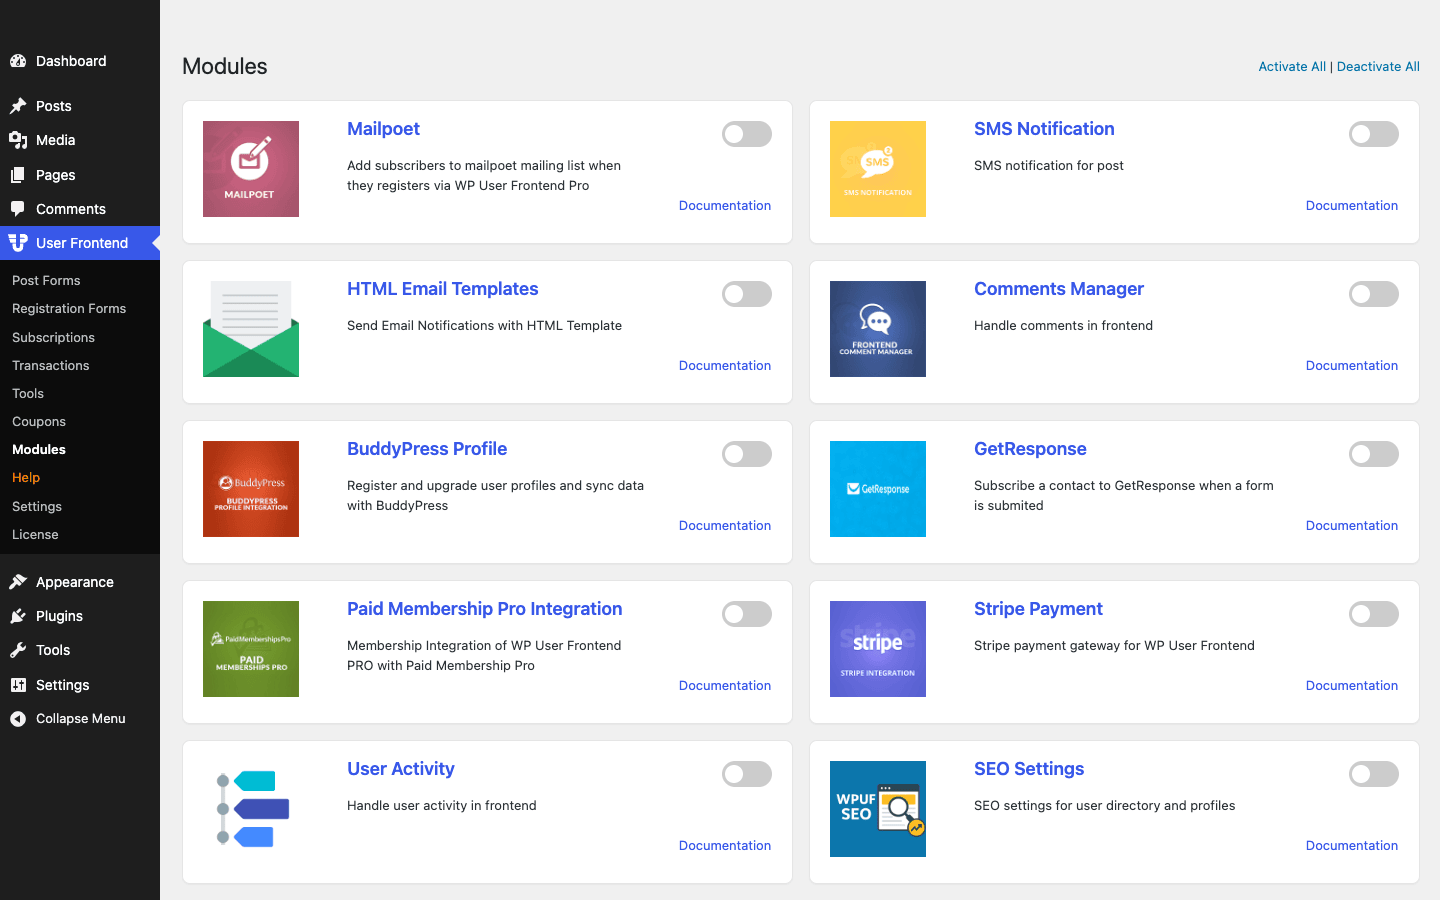Switch on Stripe Payment toggle

tap(1374, 614)
